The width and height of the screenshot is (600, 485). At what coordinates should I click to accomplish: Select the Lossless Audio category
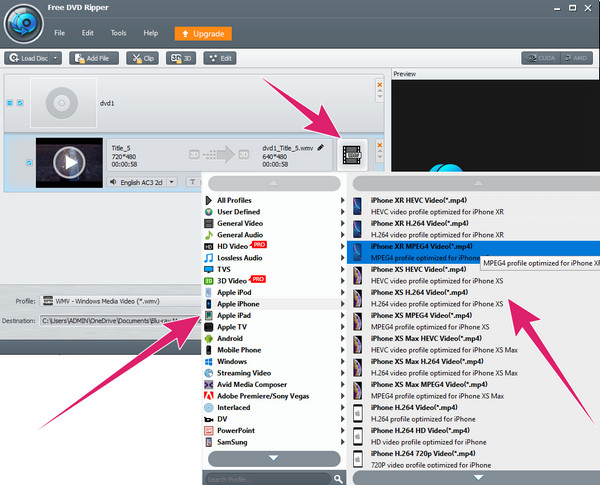point(274,258)
